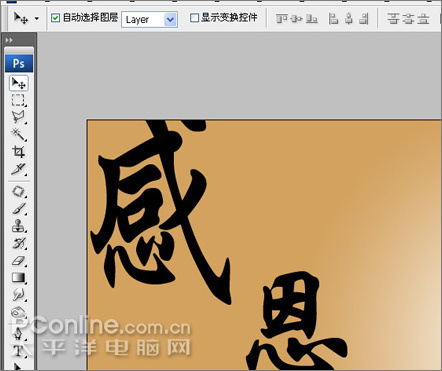
Task: Click the 恩 character on the canvas
Action: coord(297,320)
